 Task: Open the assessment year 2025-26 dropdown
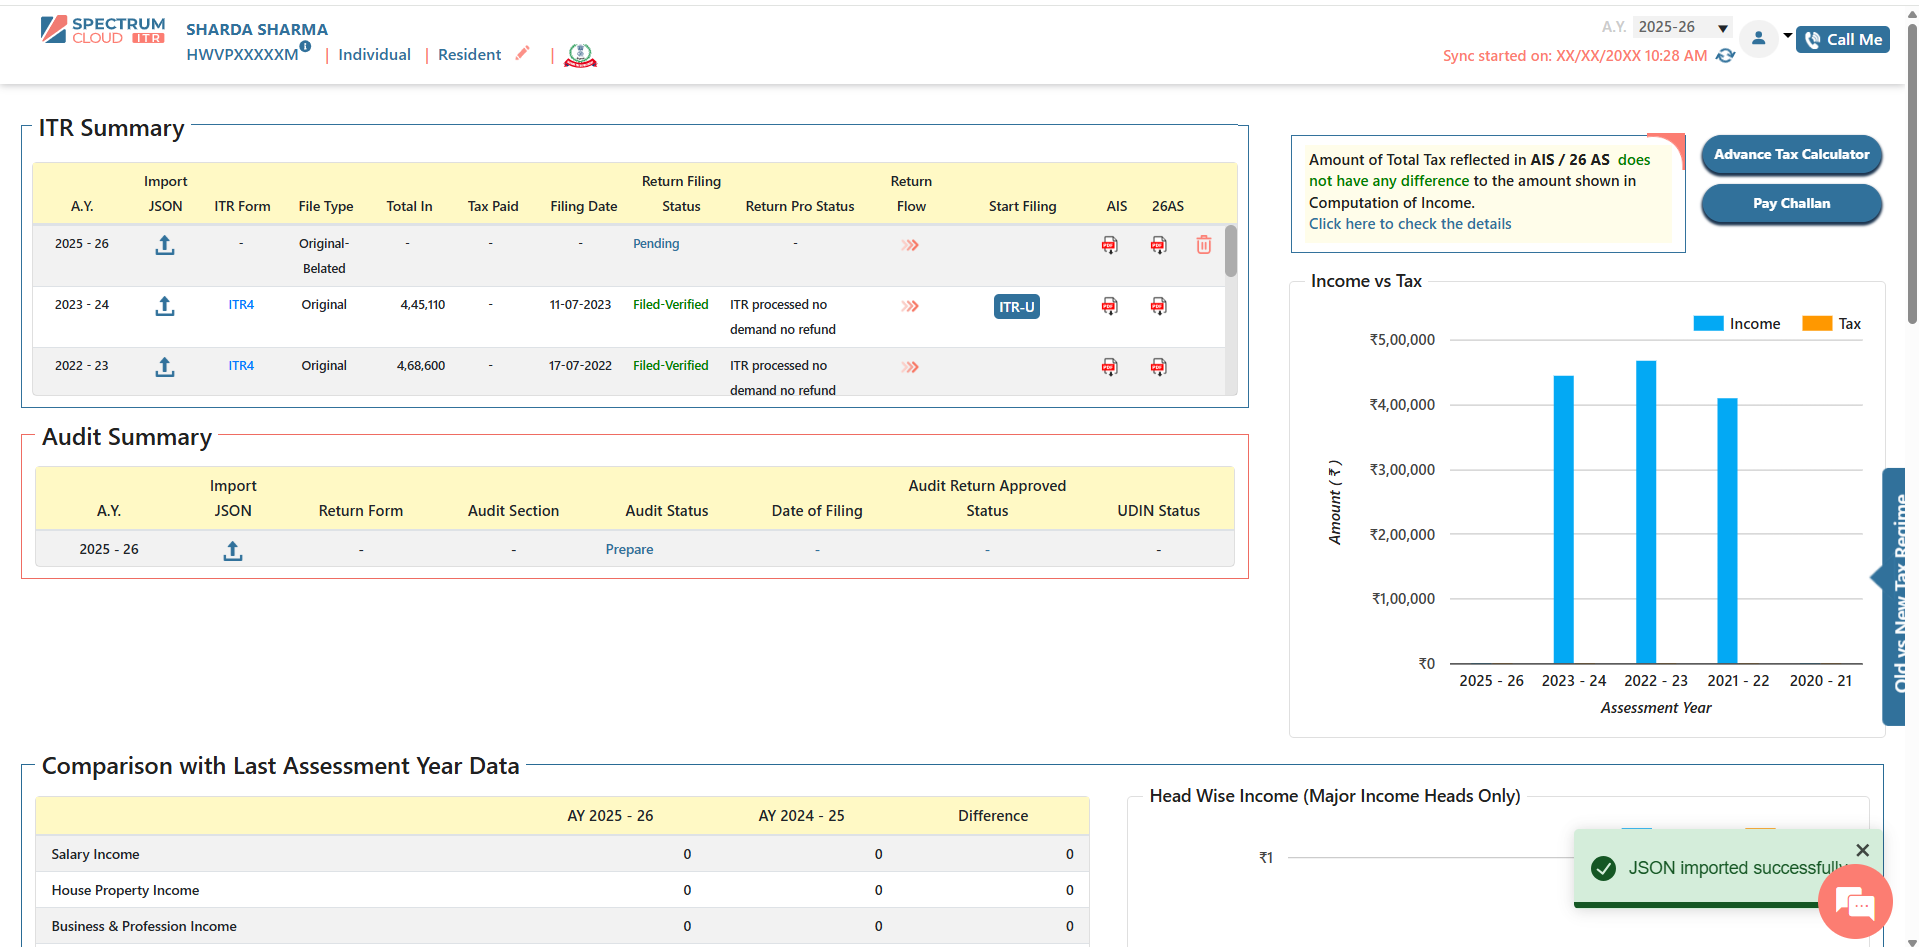coord(1682,27)
